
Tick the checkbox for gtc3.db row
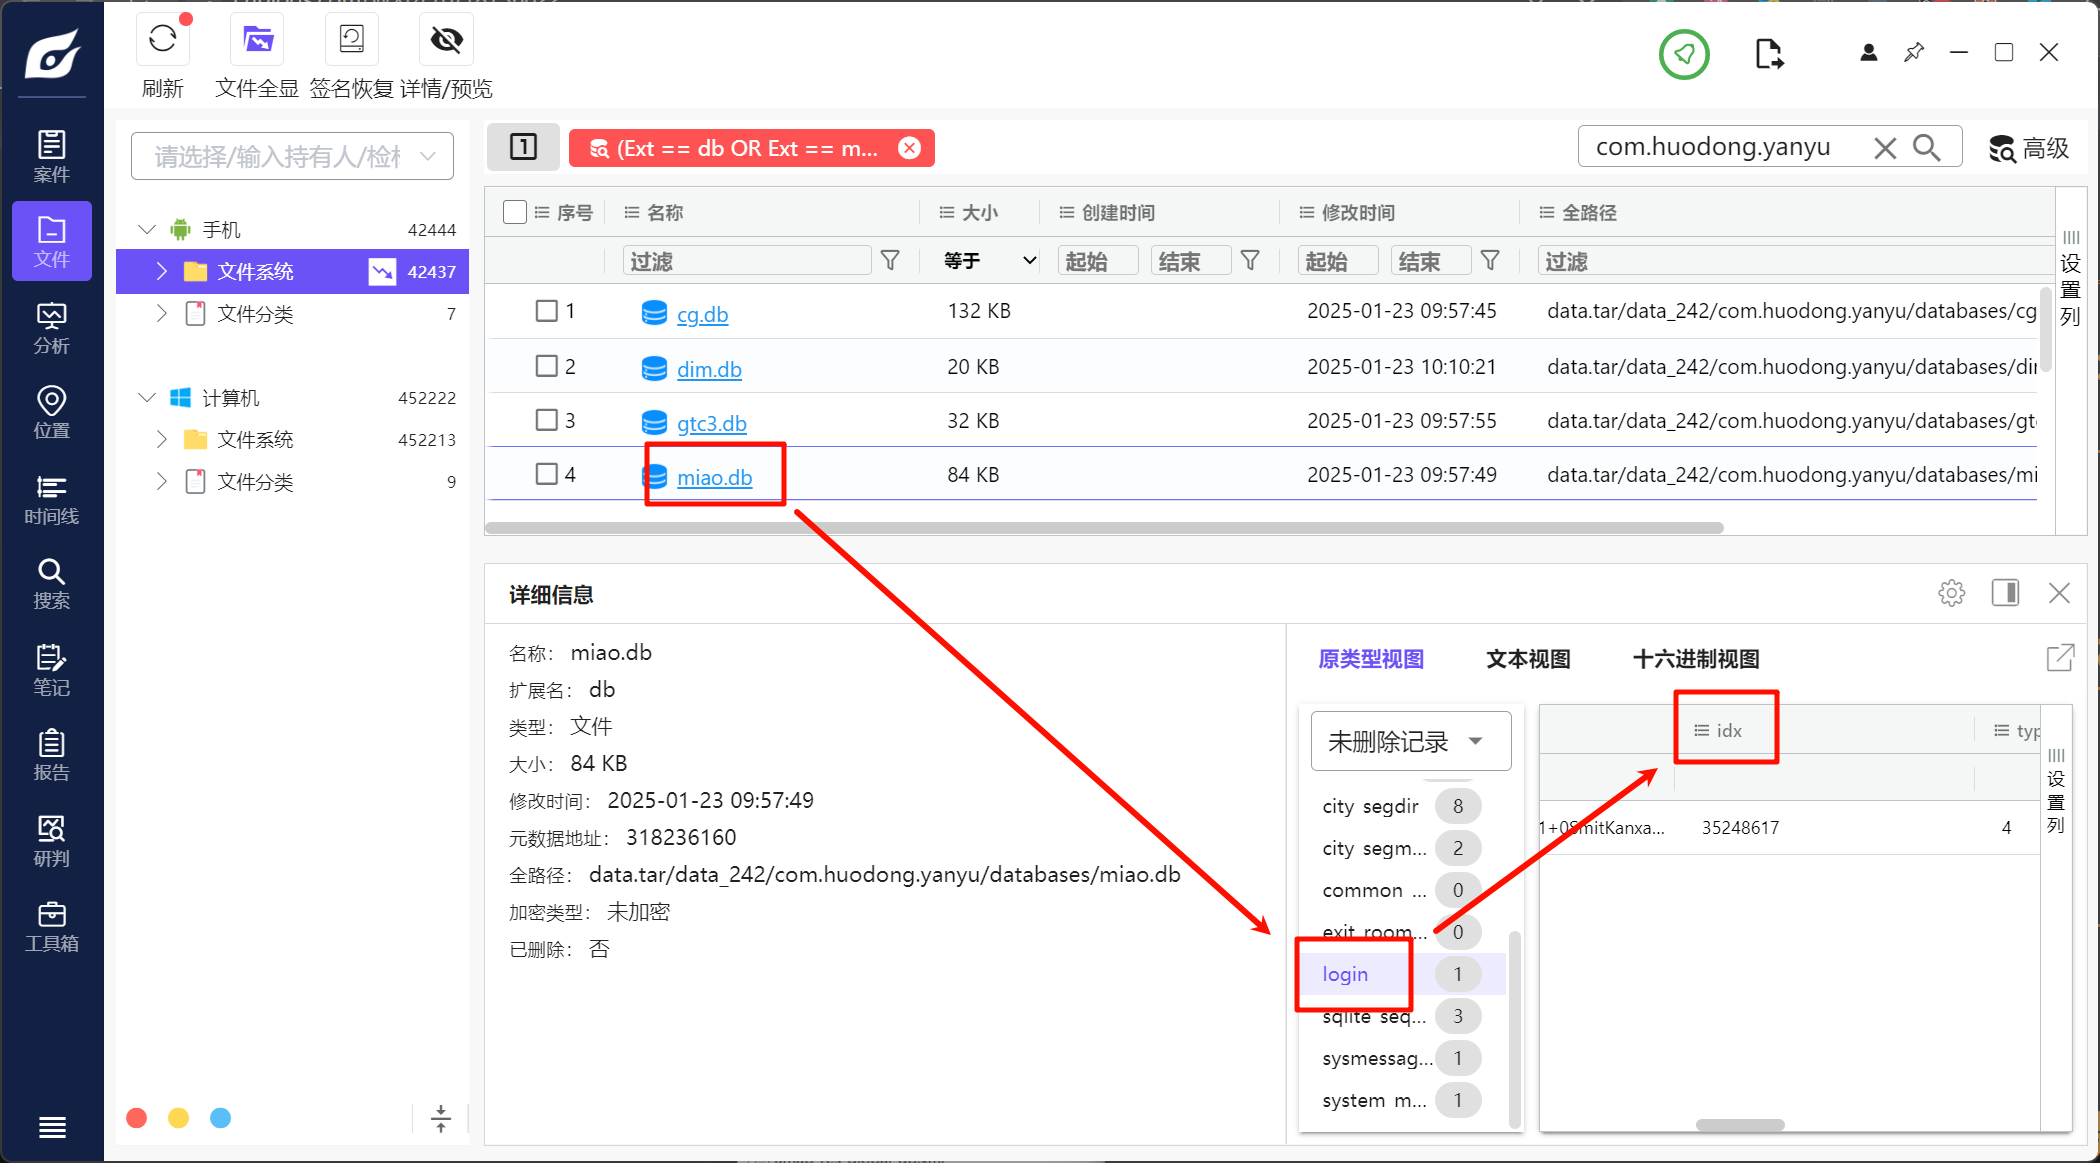tap(546, 420)
